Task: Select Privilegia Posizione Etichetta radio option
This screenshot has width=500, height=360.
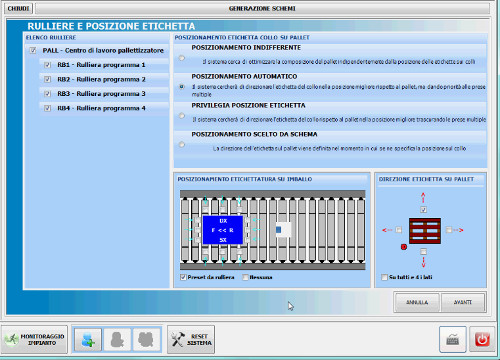Action: pos(182,116)
